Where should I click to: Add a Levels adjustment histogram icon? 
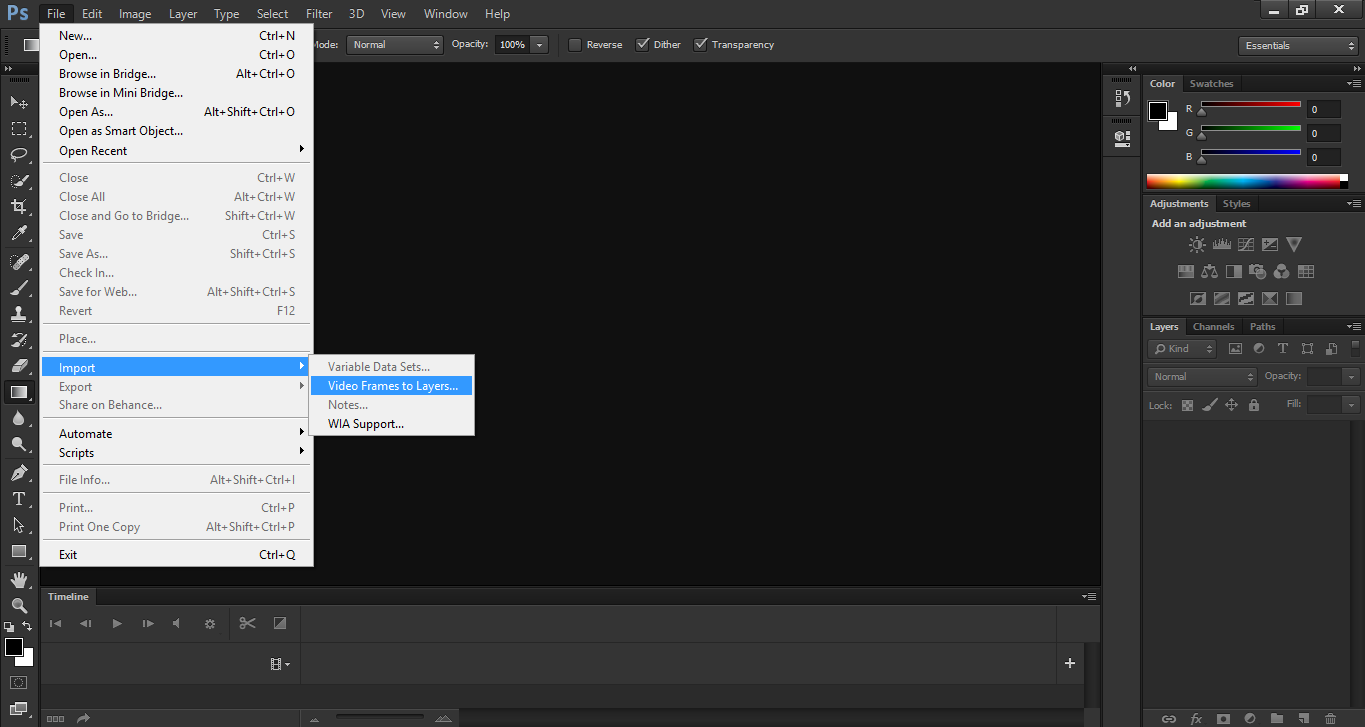(1221, 244)
